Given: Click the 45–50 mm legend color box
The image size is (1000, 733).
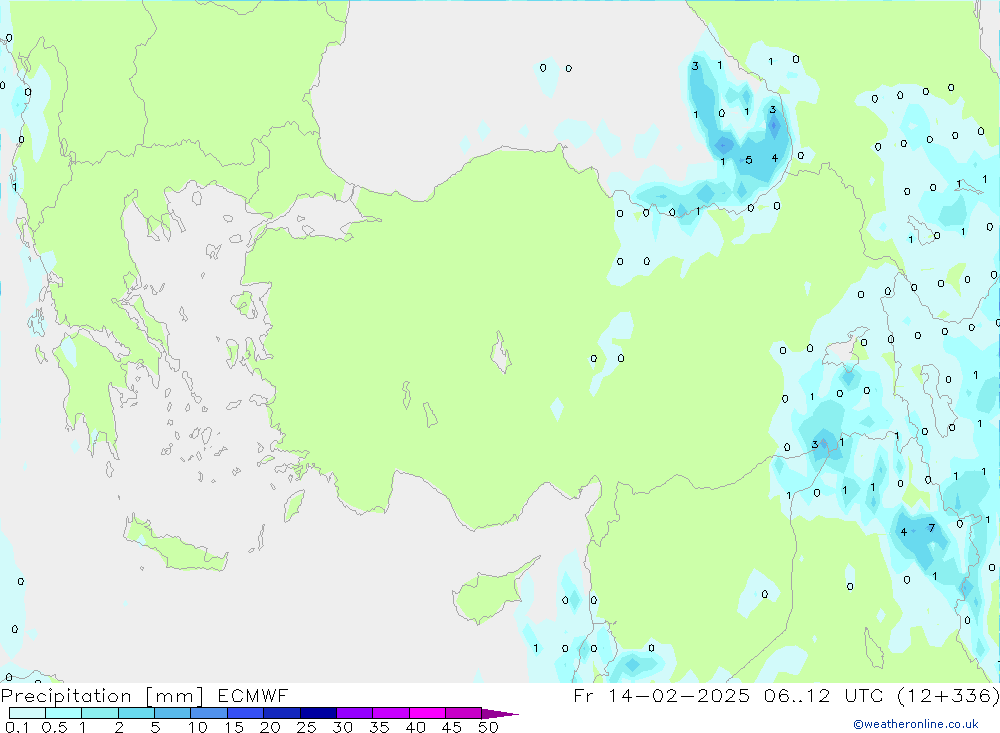Looking at the screenshot, I should point(463,713).
